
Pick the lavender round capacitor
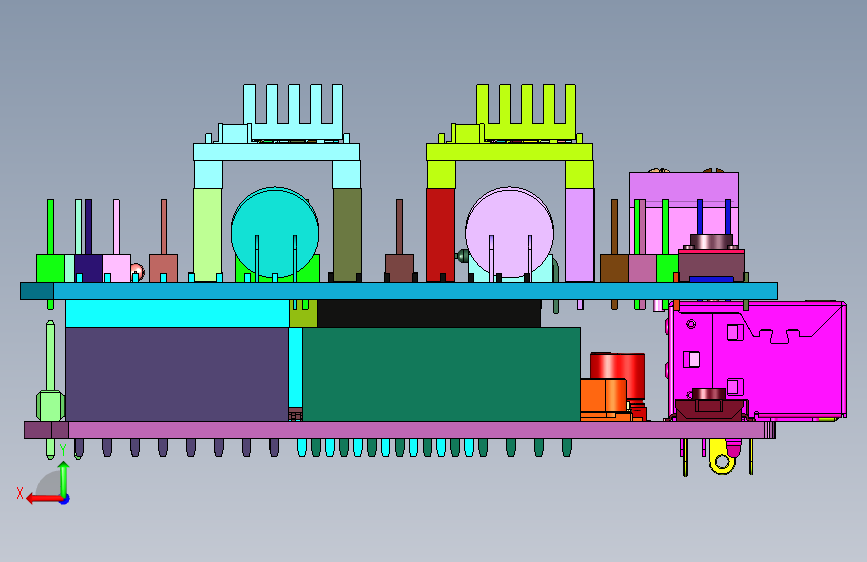click(x=509, y=232)
